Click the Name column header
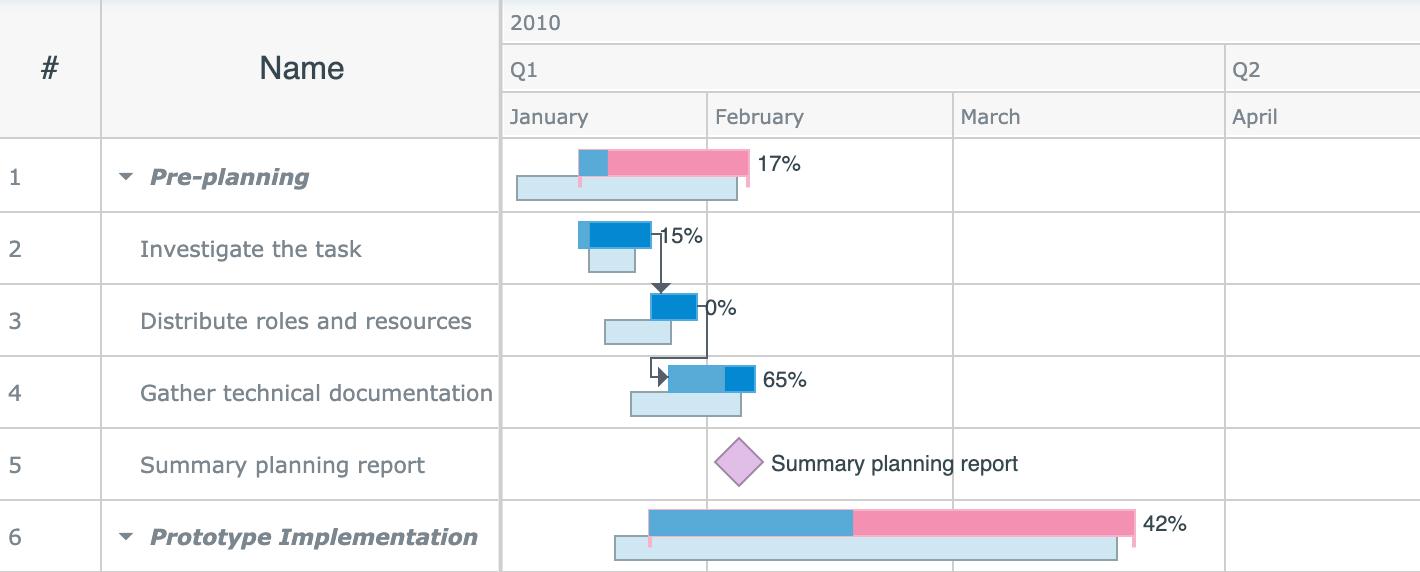 [x=301, y=68]
